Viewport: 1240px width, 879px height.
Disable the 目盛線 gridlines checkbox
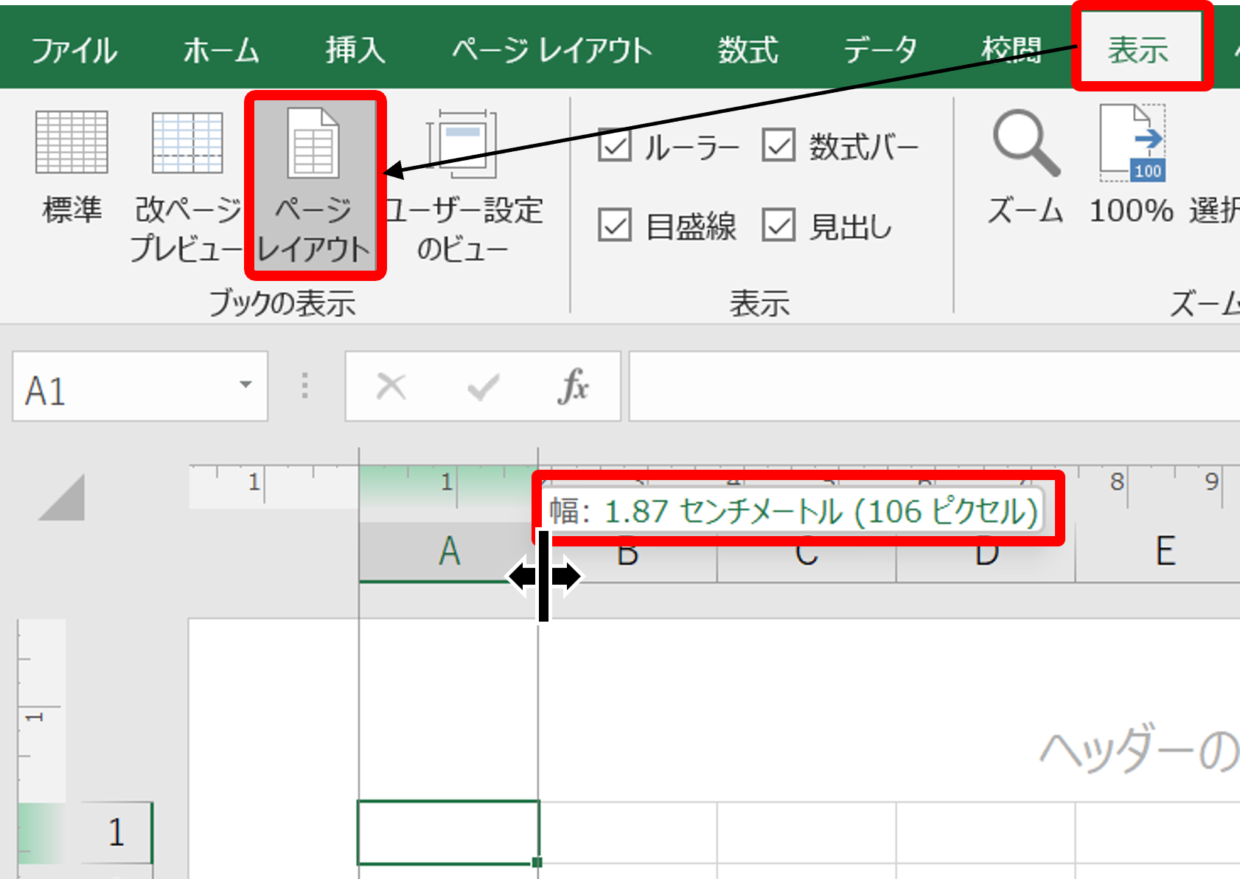pos(615,226)
